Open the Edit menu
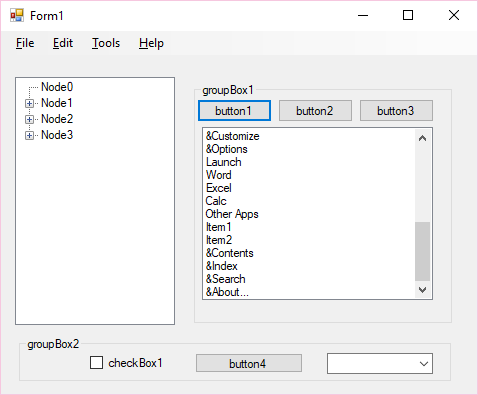 (63, 43)
